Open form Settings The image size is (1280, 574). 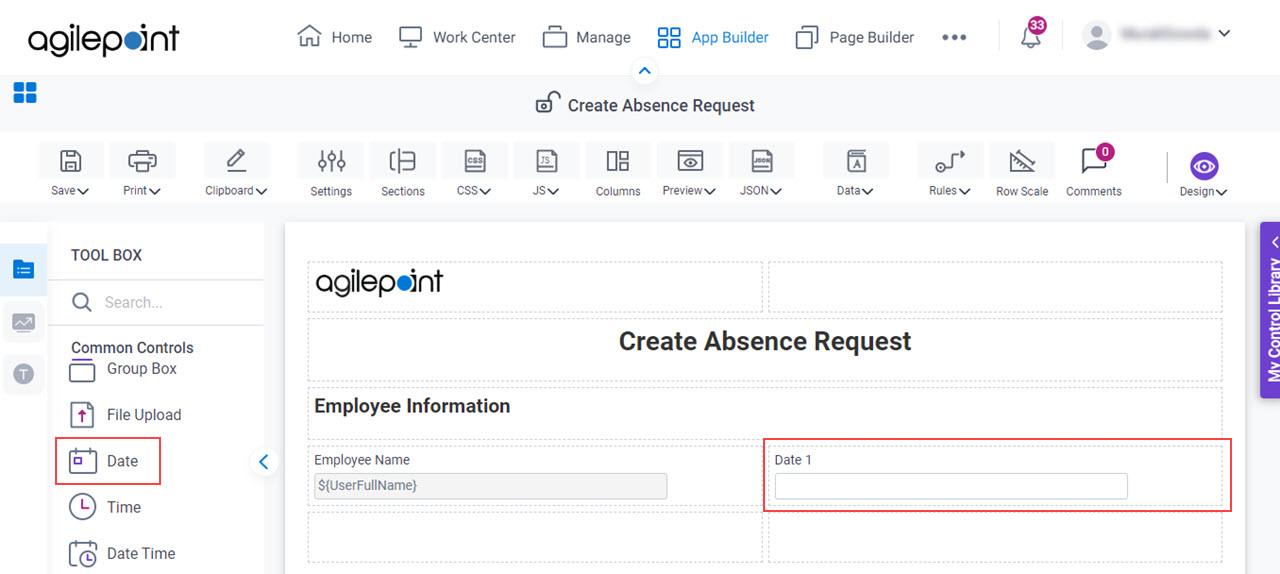tap(331, 171)
